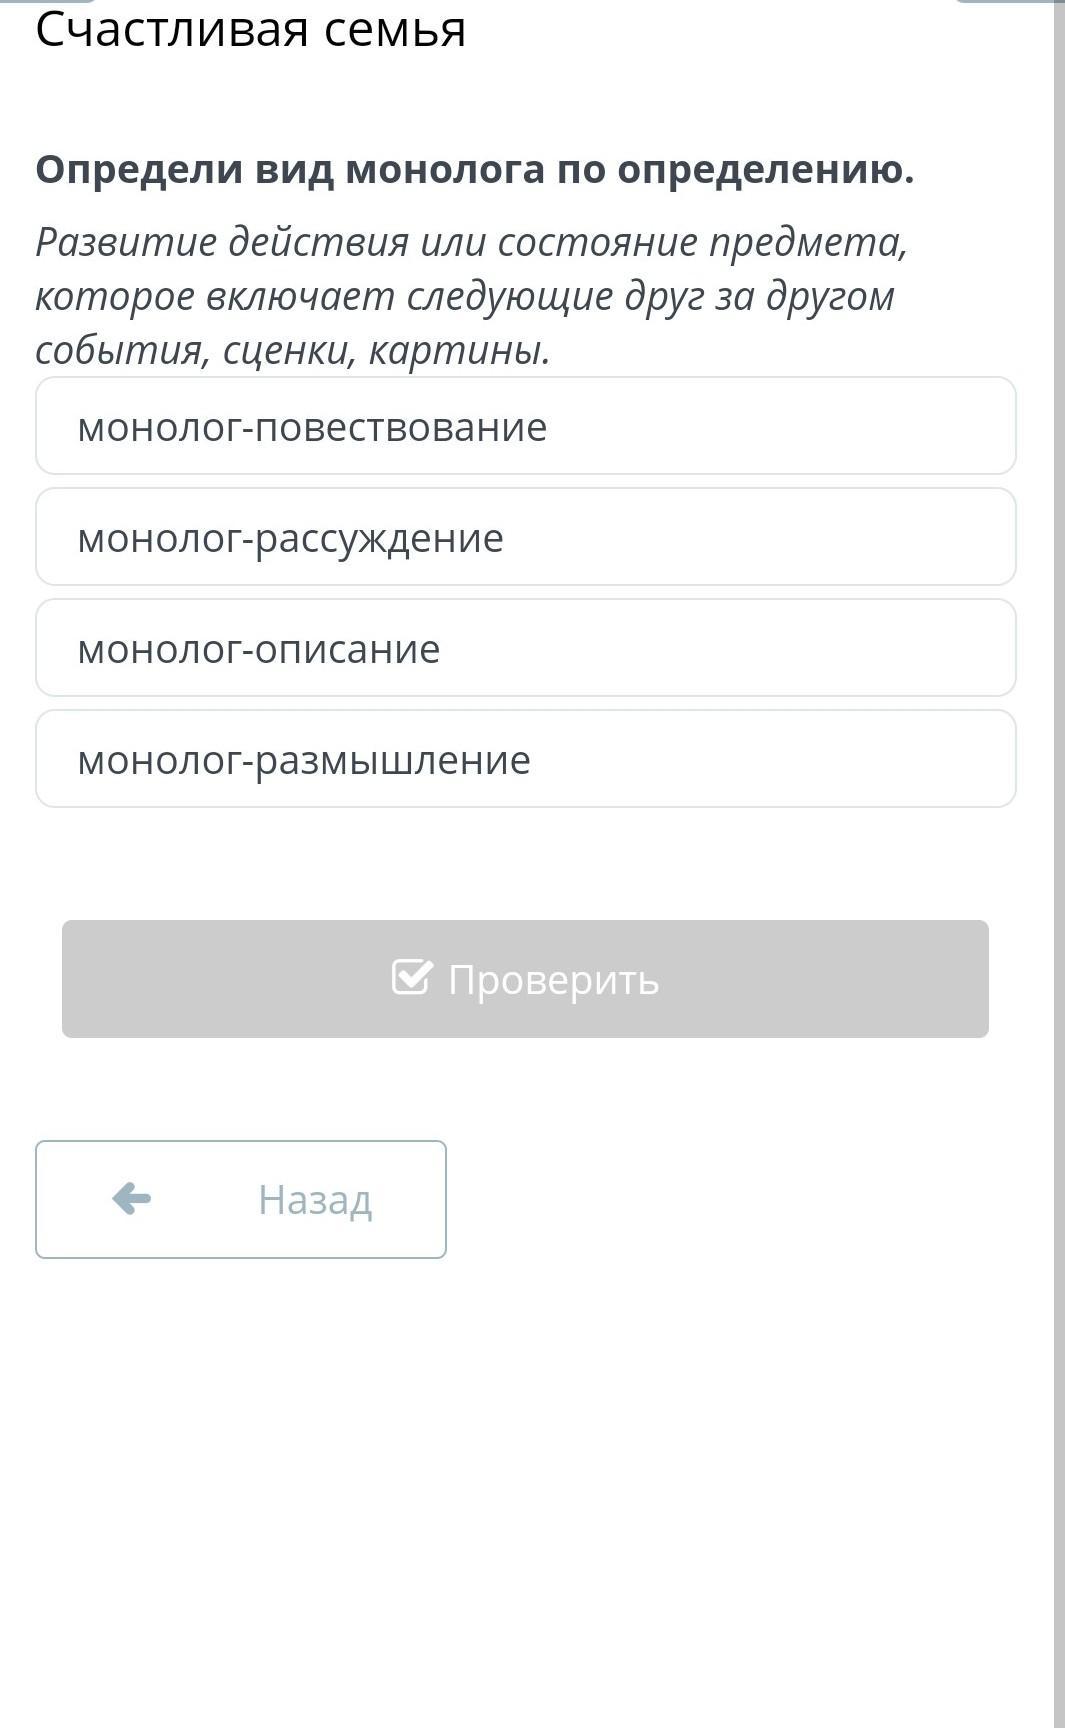Viewport: 1065px width, 1728px height.
Task: Click the word повествование in first option
Action: point(401,427)
